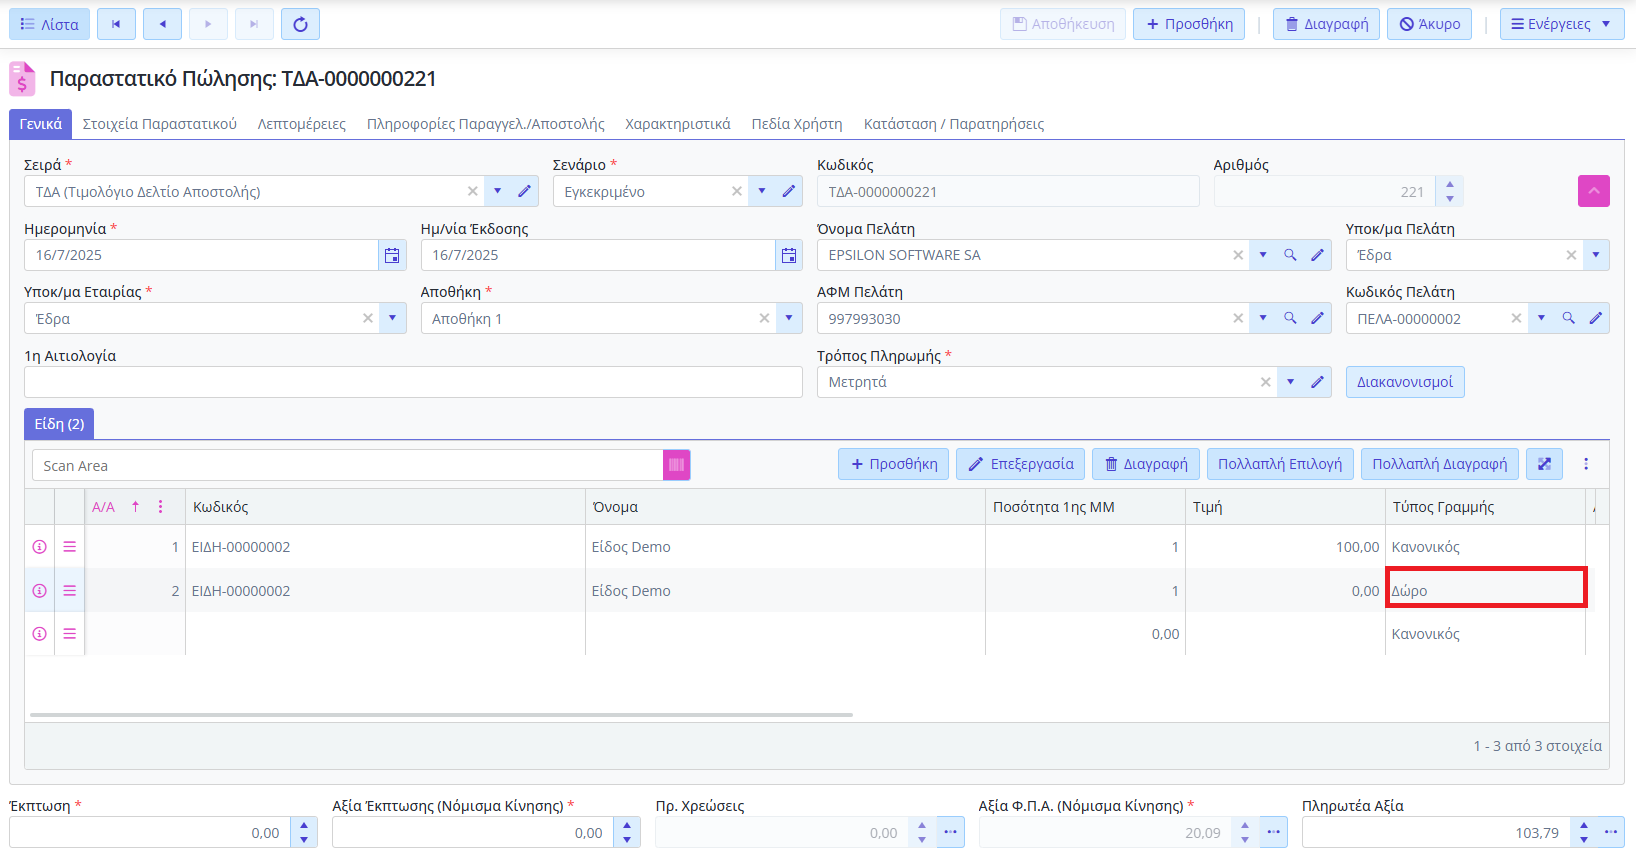The image size is (1636, 856).
Task: Open the Κατάσταση / Παρατηρήσεις tab
Action: tap(953, 124)
